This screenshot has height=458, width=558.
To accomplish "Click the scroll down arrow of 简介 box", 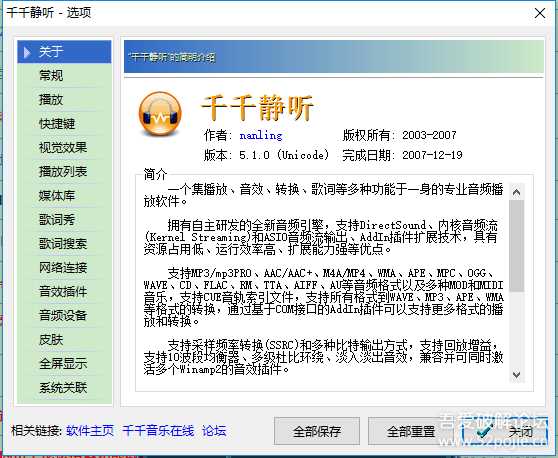I will [x=517, y=374].
